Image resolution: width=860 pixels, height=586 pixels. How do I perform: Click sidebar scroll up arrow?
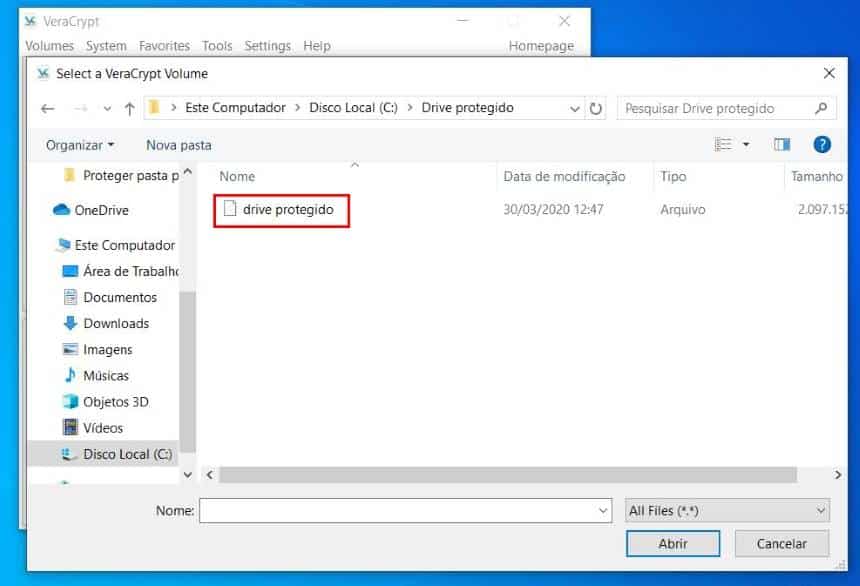click(x=188, y=171)
